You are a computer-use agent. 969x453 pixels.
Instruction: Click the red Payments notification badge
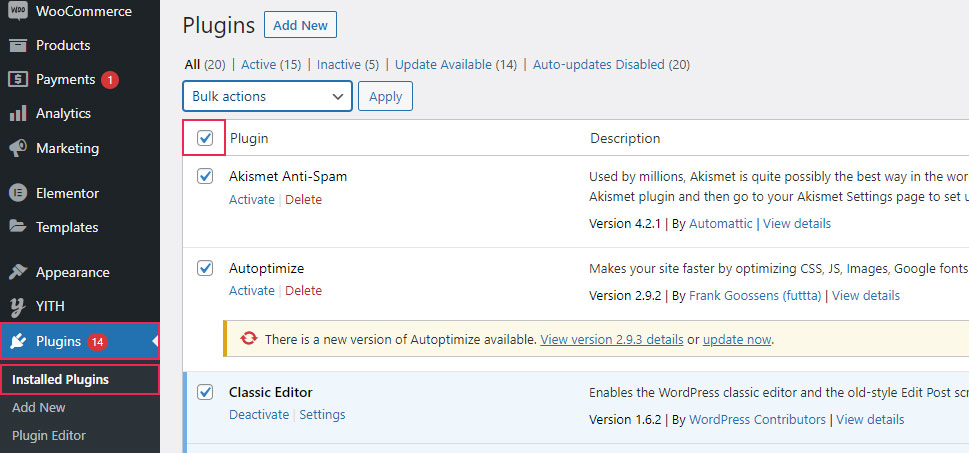110,80
